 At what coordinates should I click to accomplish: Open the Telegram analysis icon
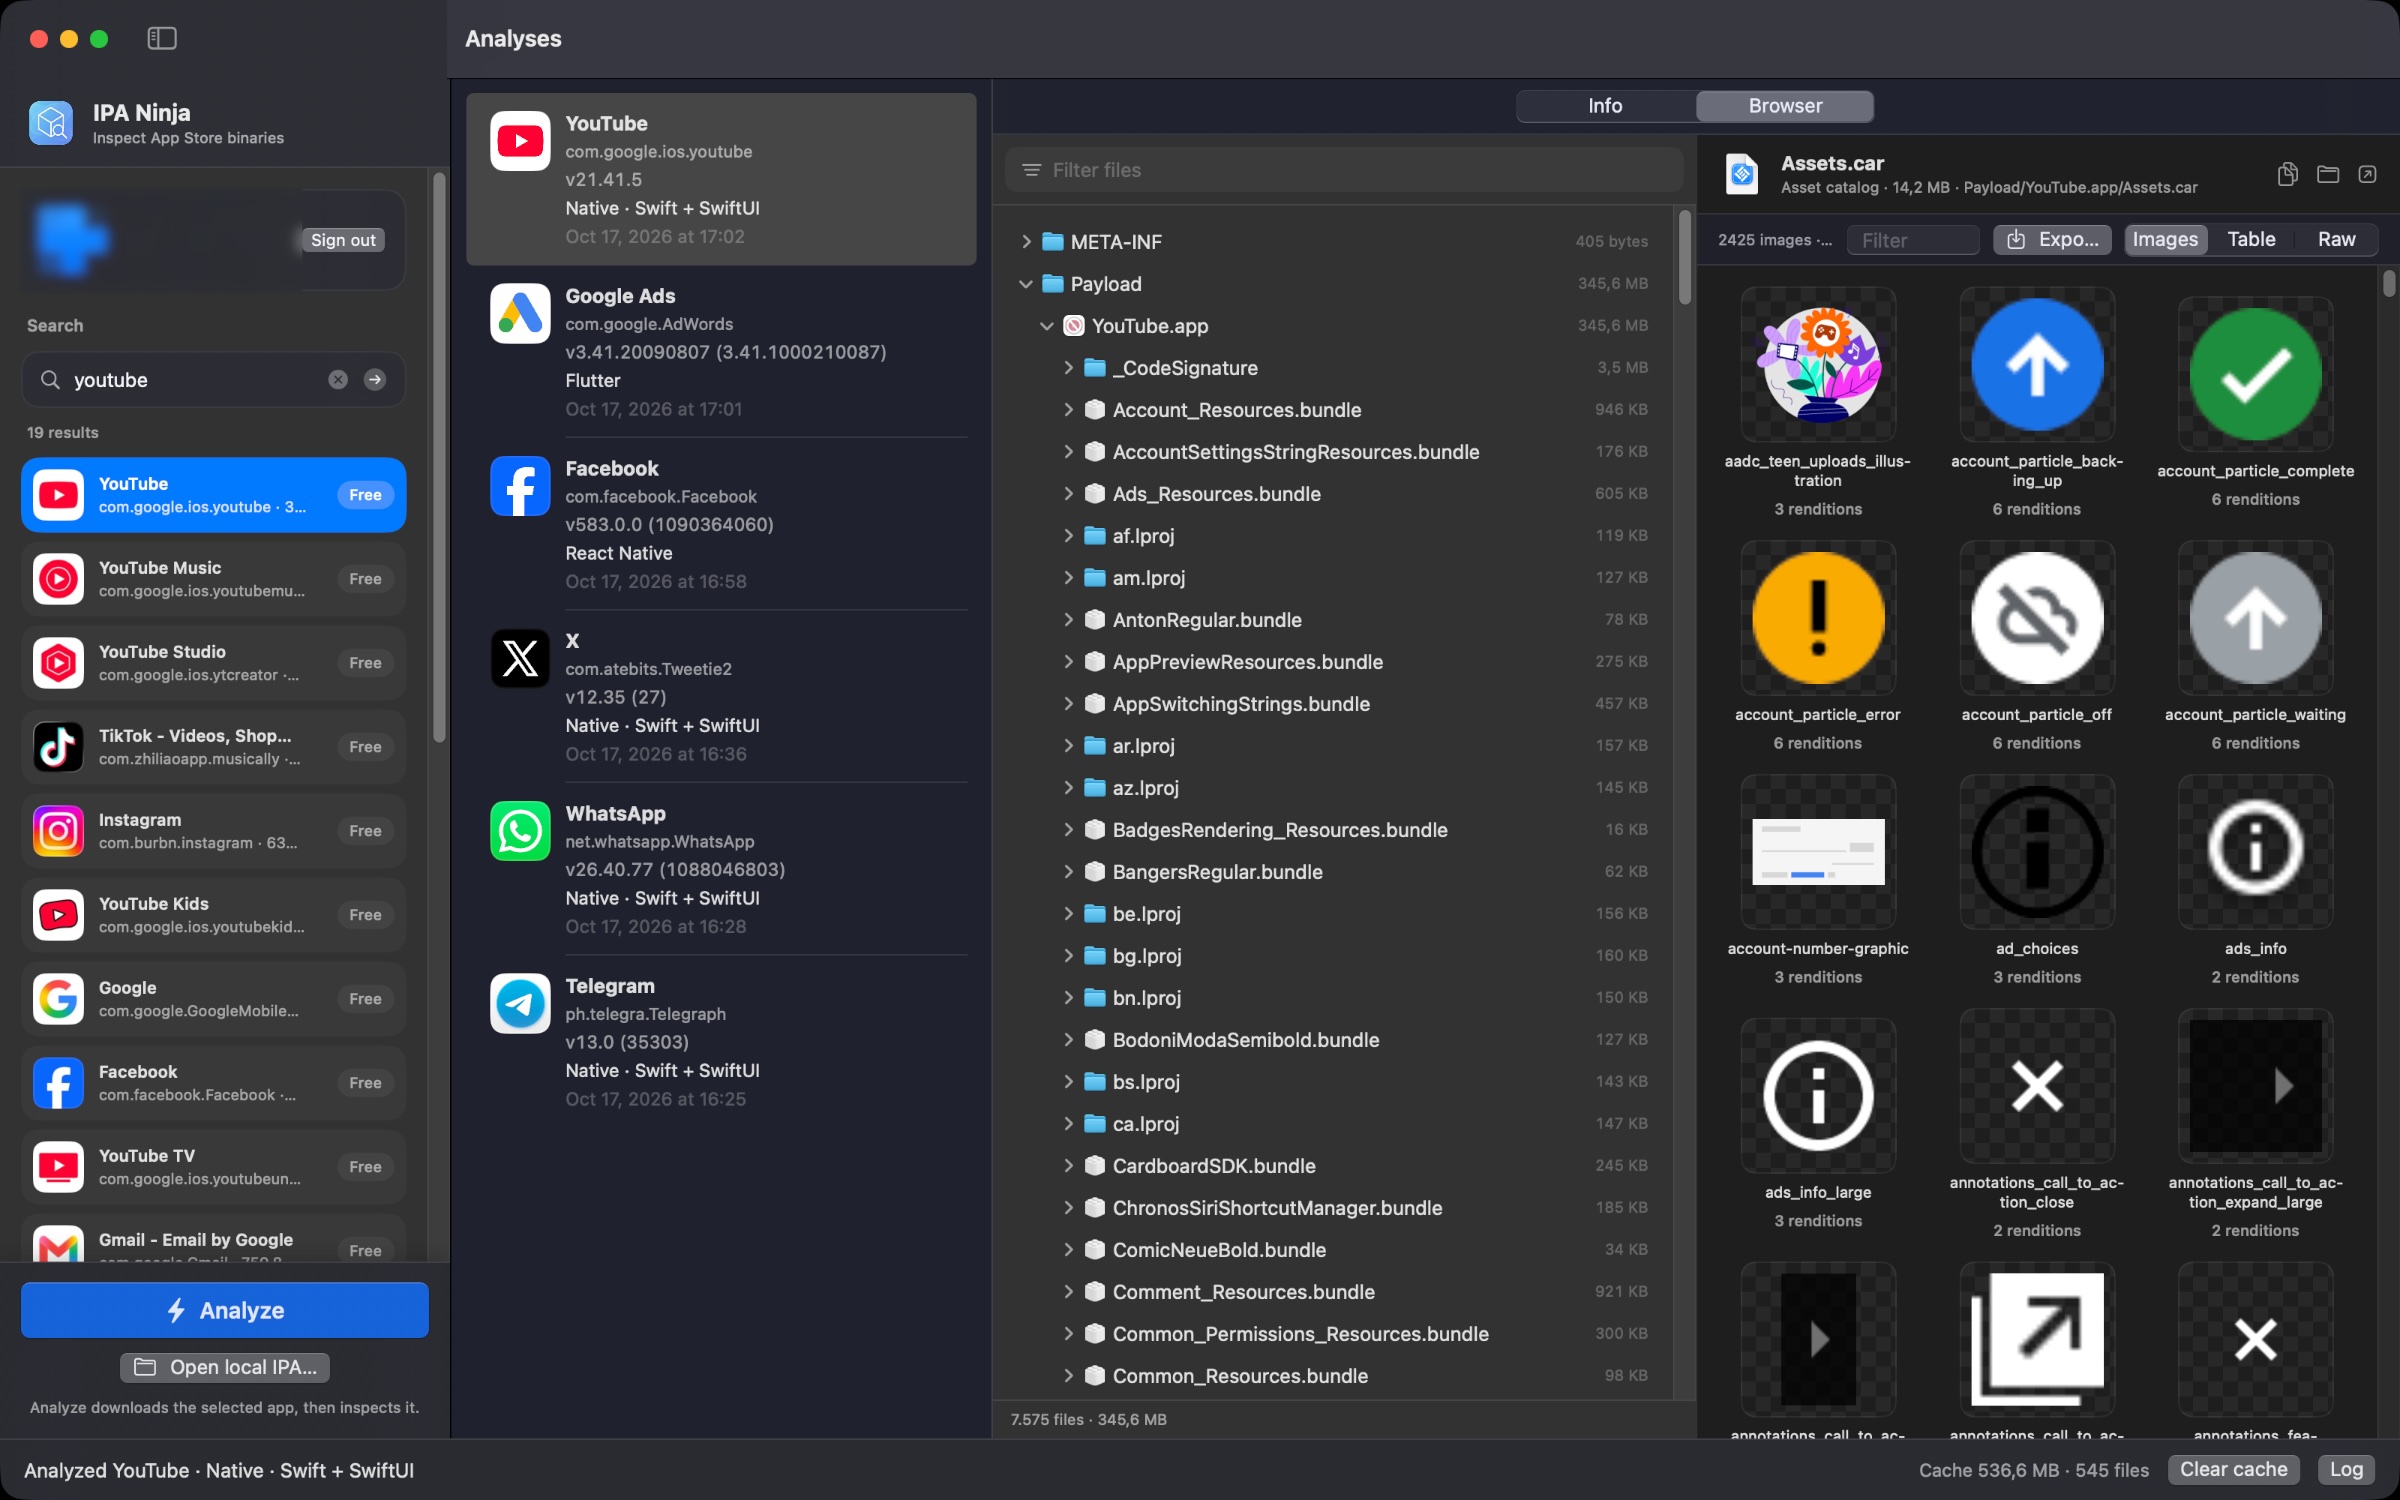pyautogui.click(x=520, y=1003)
